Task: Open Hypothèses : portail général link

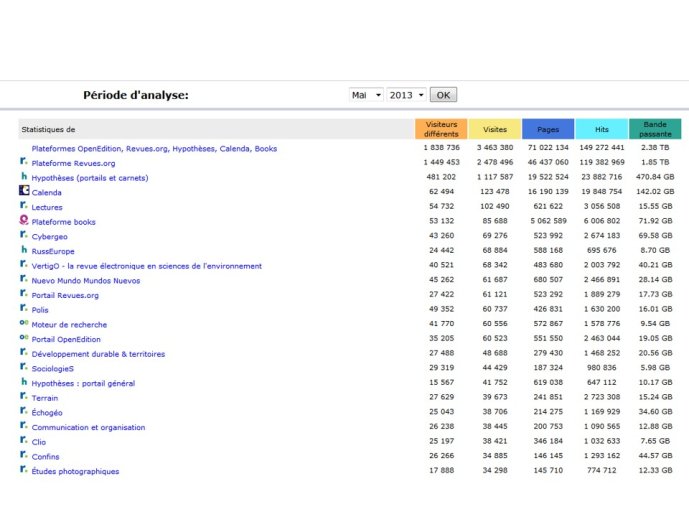Action: point(83,383)
